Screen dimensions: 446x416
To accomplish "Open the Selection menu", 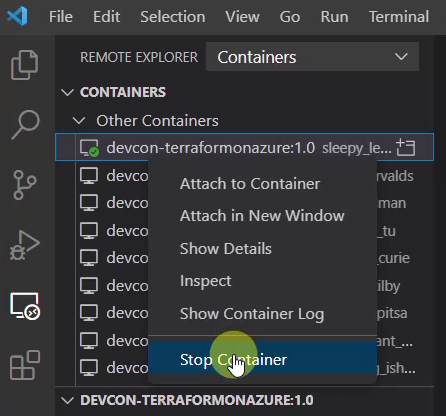I will point(173,17).
